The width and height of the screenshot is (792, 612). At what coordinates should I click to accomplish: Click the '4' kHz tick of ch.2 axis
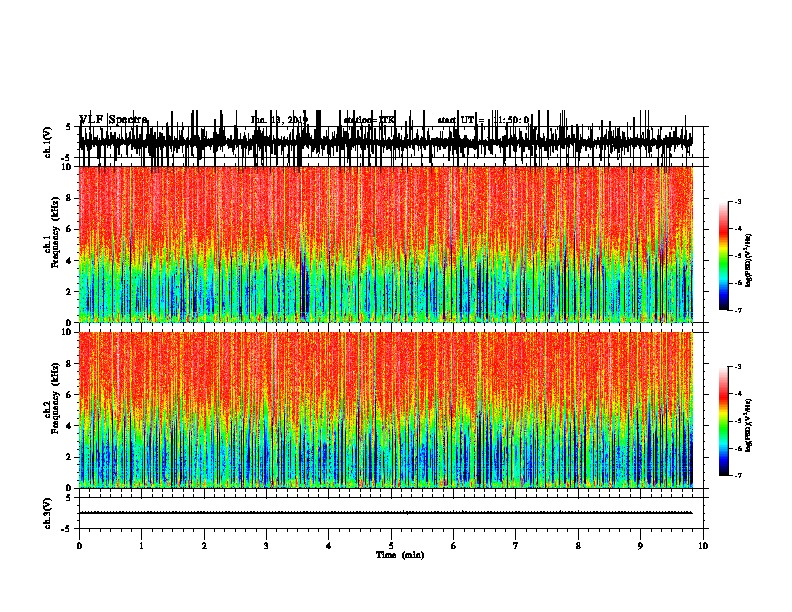click(70, 426)
